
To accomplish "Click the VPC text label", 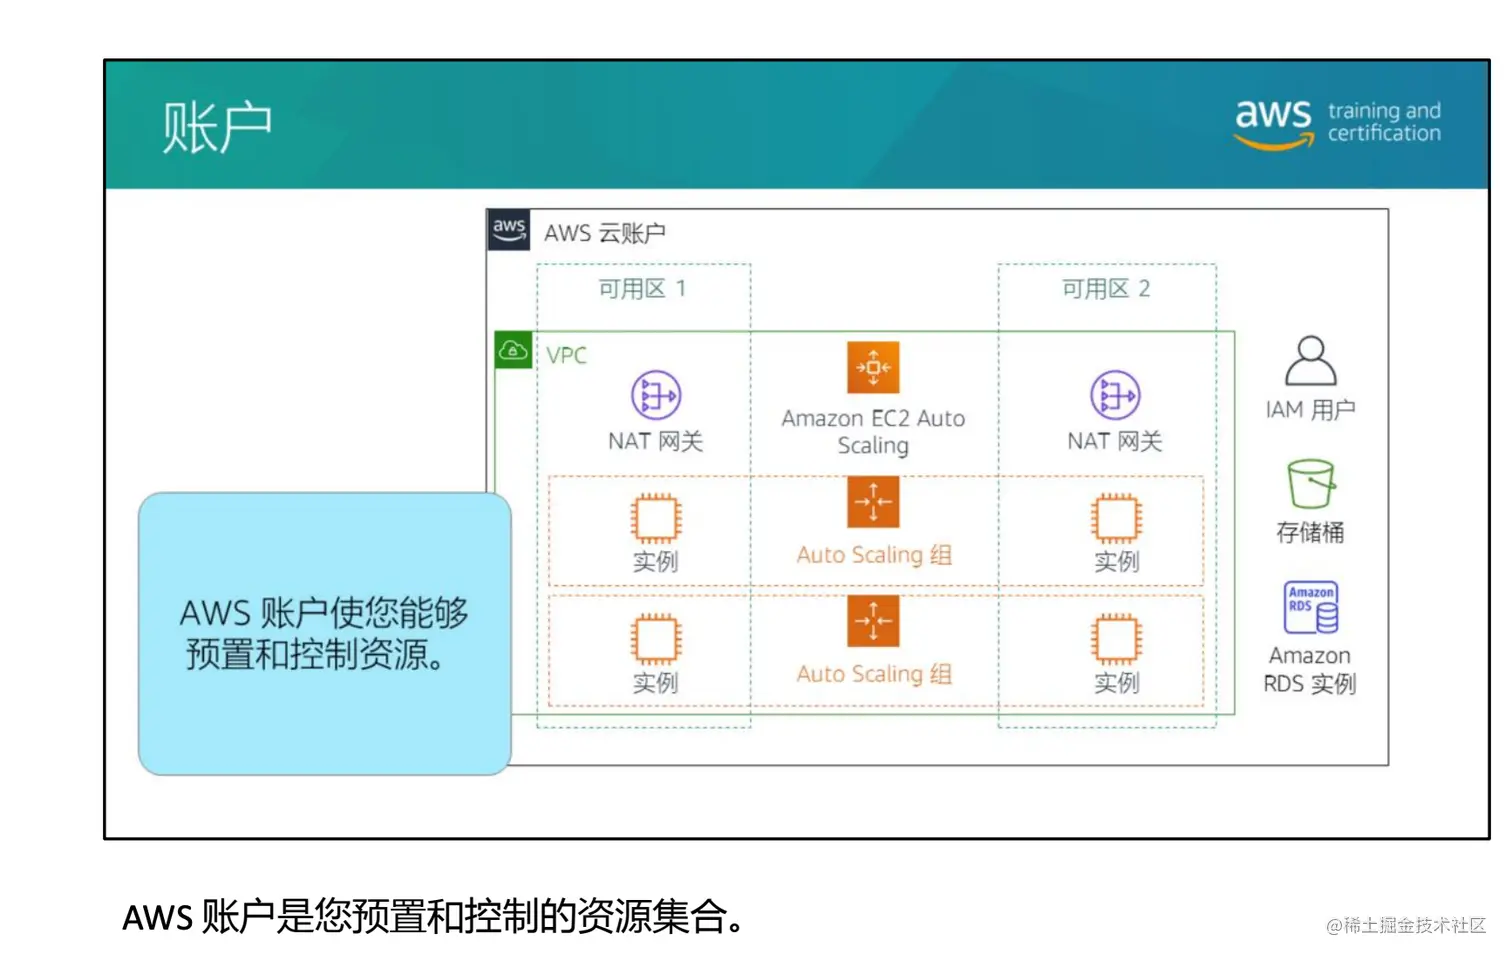I will 566,356.
